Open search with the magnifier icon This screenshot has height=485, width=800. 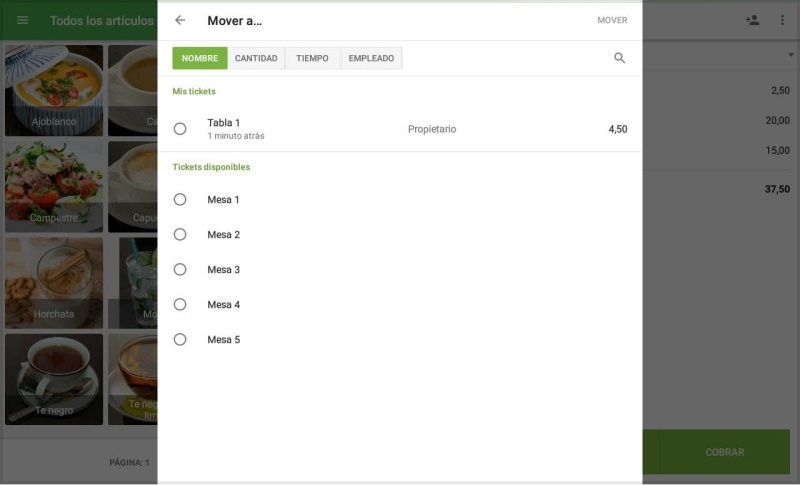pyautogui.click(x=619, y=58)
